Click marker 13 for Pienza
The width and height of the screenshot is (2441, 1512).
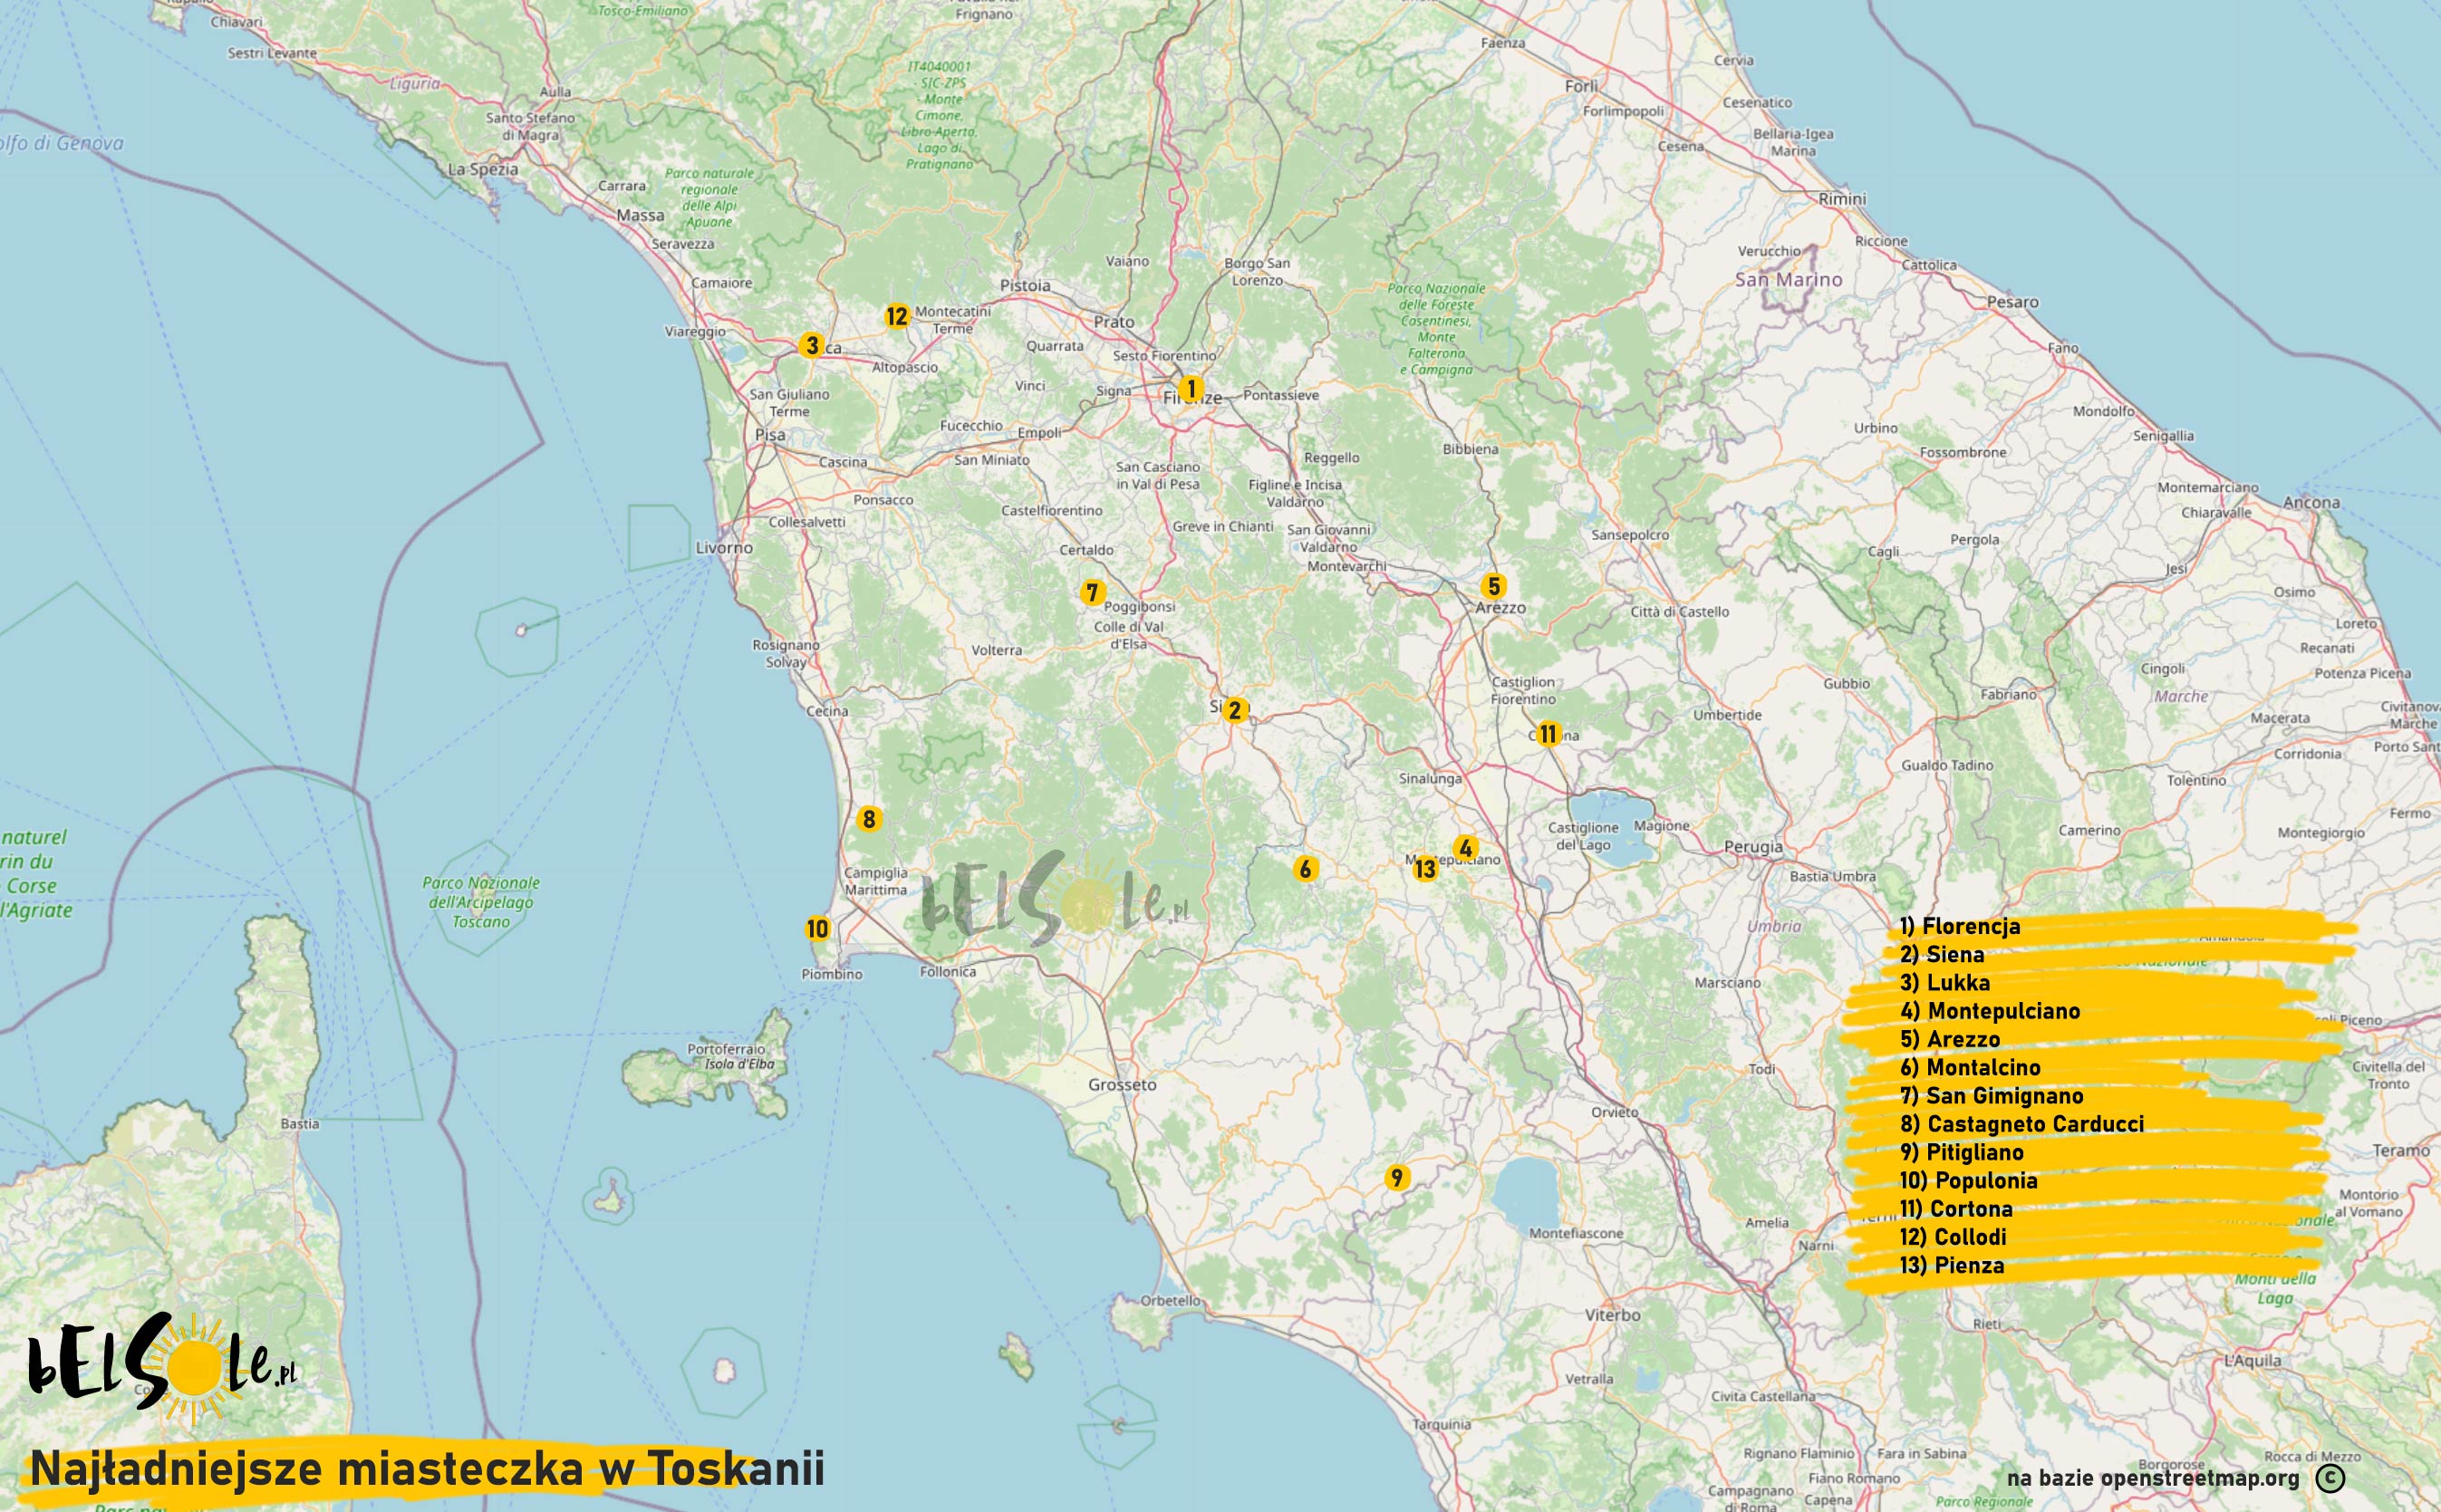coord(1425,869)
